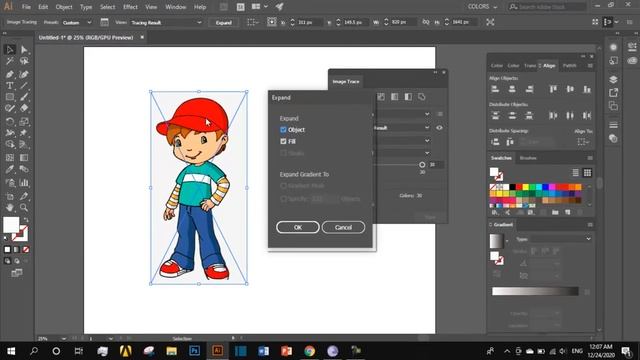
Task: Pick the Eyedropper tool
Action: (x=10, y=169)
